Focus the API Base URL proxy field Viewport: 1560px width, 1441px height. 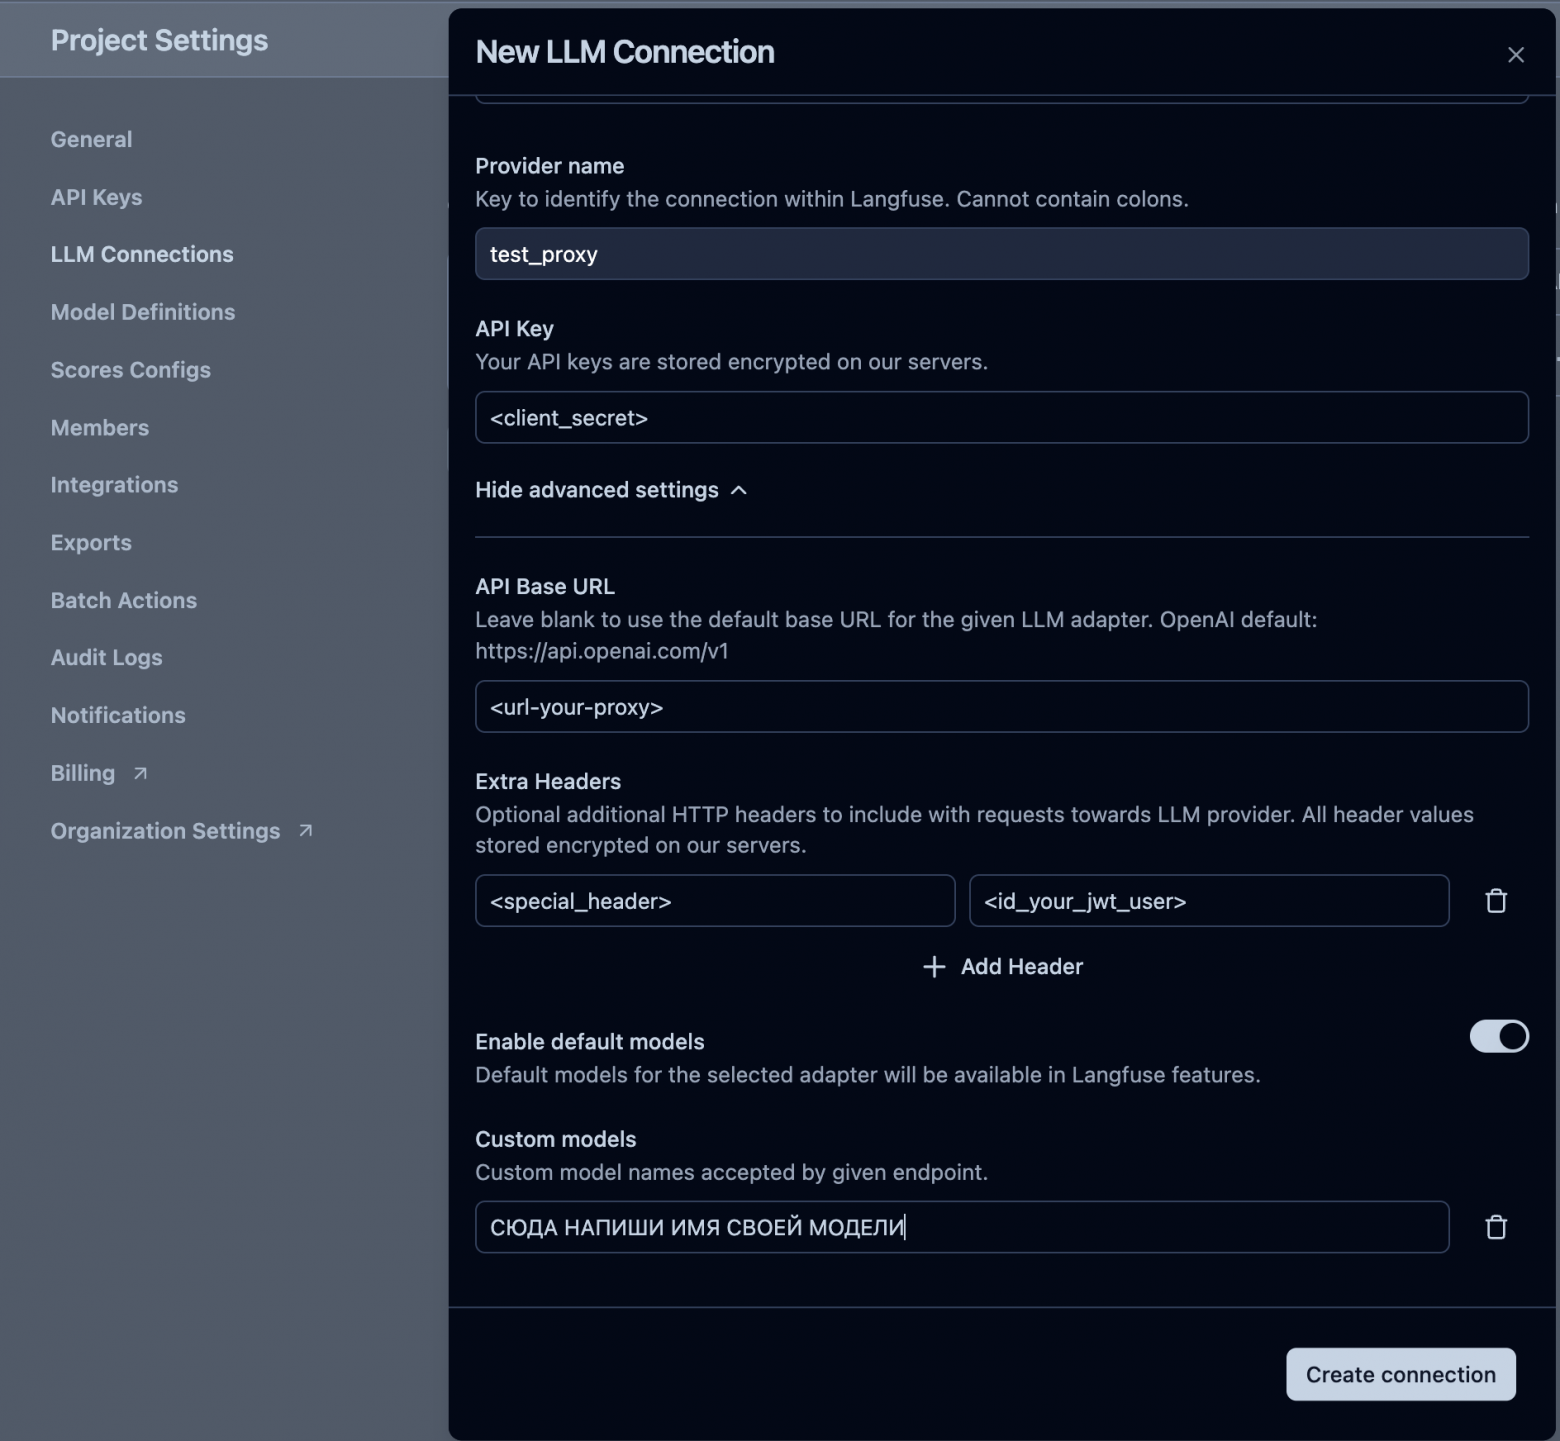1001,707
